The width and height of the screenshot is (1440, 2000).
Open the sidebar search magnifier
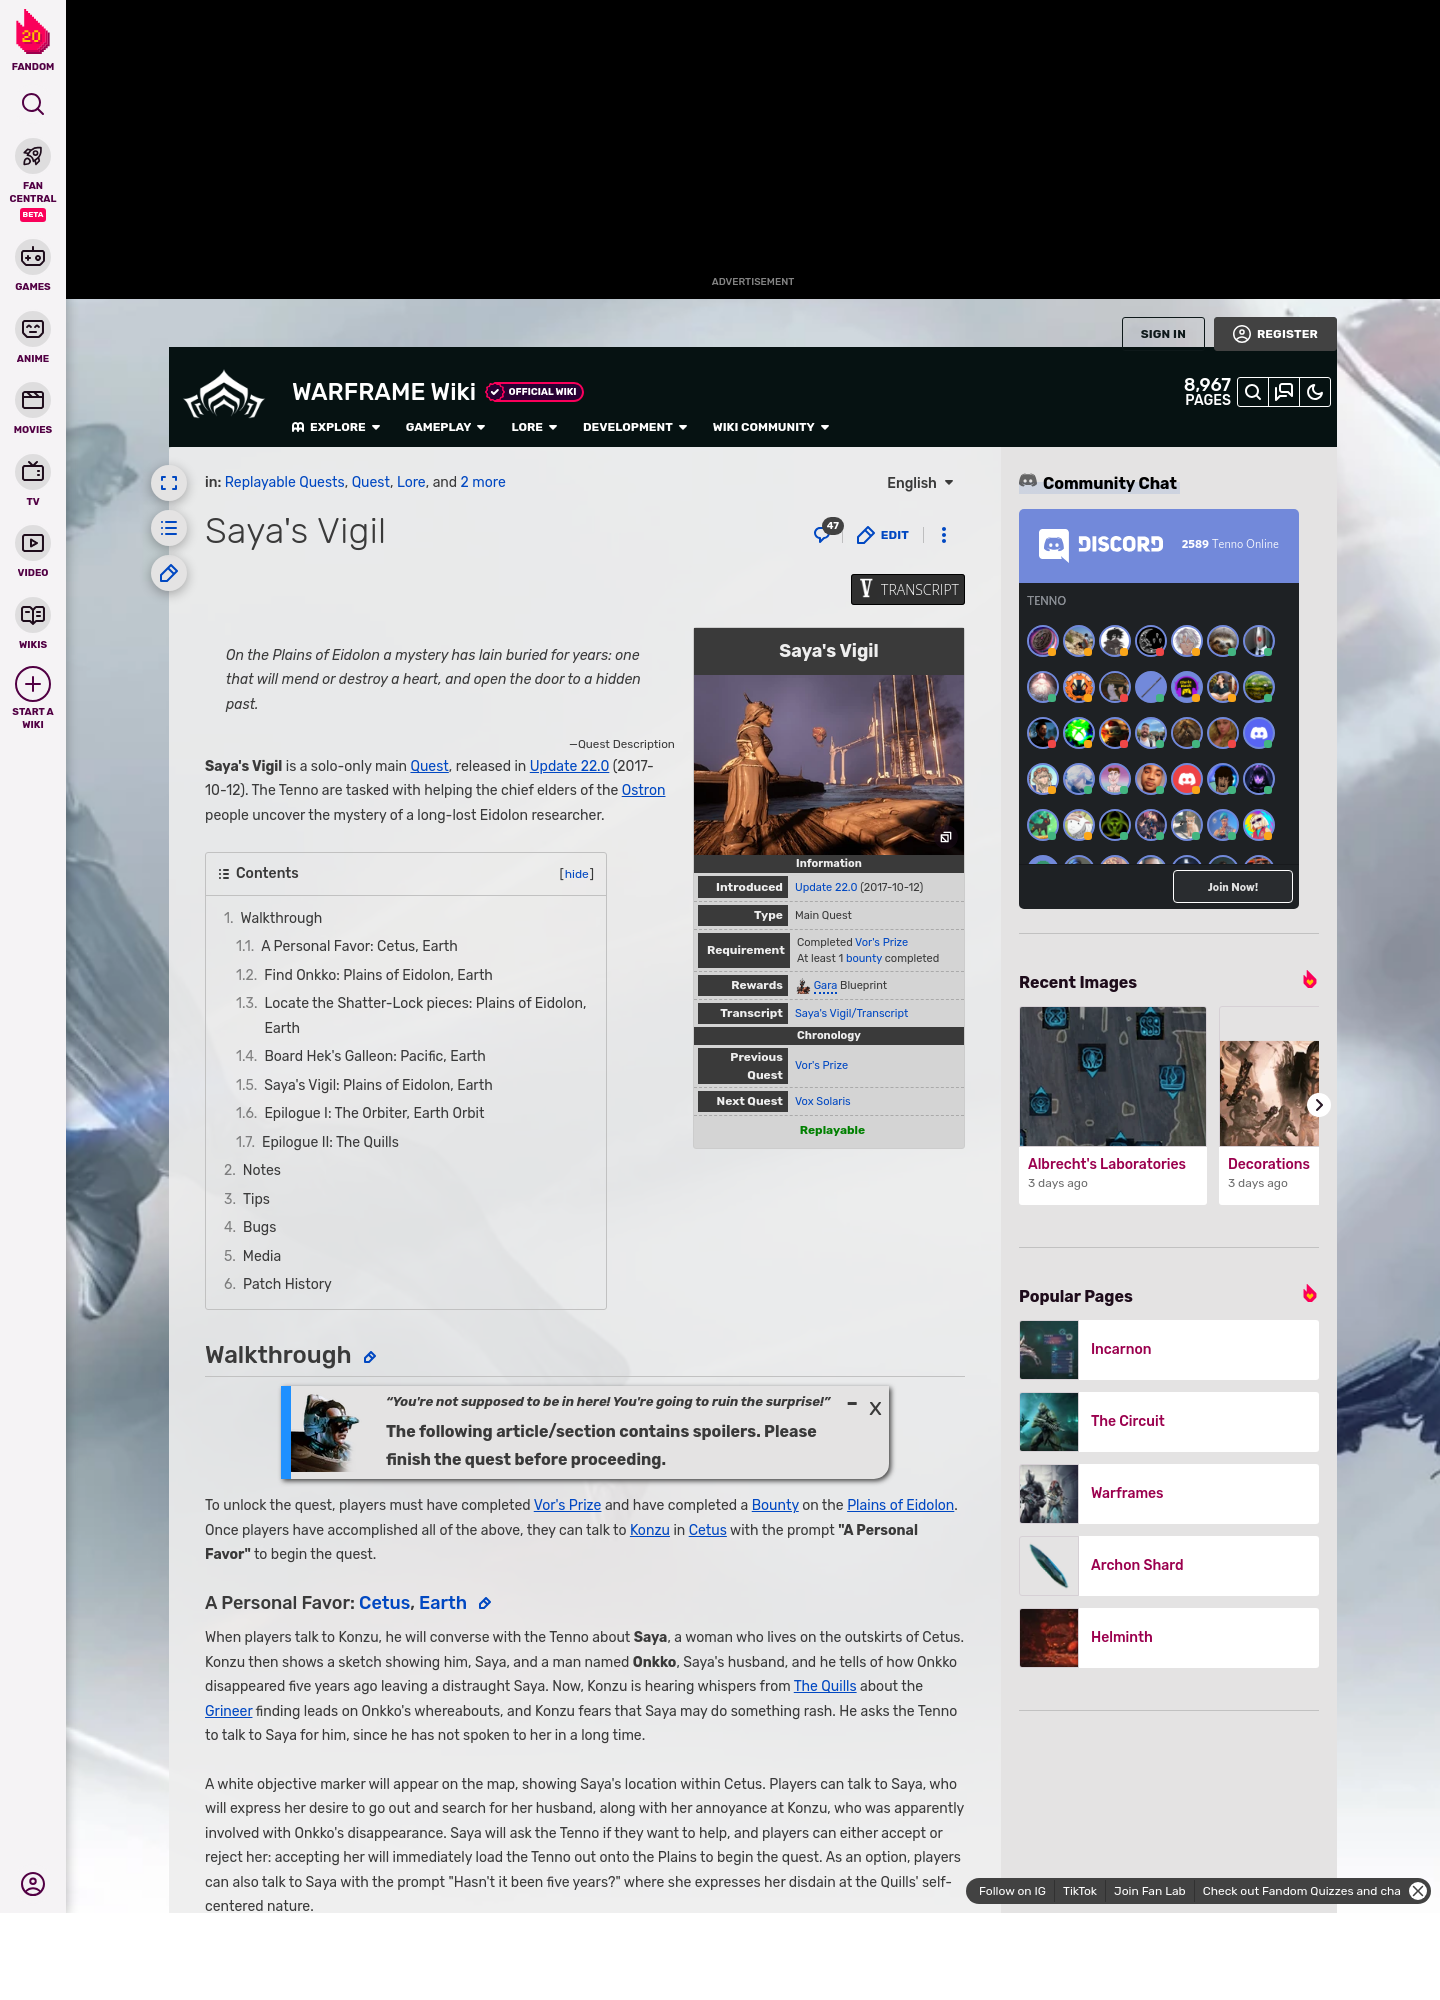pyautogui.click(x=33, y=104)
